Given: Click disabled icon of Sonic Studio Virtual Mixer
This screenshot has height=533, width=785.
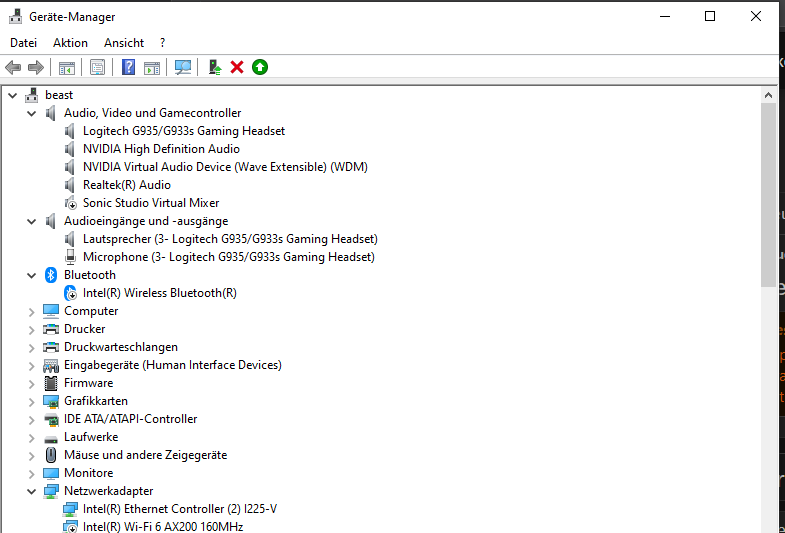Looking at the screenshot, I should [70, 203].
